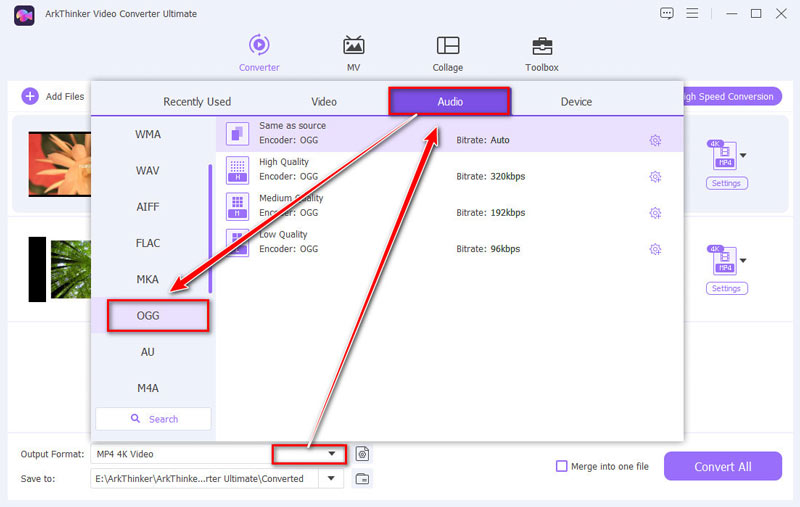Image resolution: width=800 pixels, height=507 pixels.
Task: Choose AU audio format
Action: coord(148,352)
